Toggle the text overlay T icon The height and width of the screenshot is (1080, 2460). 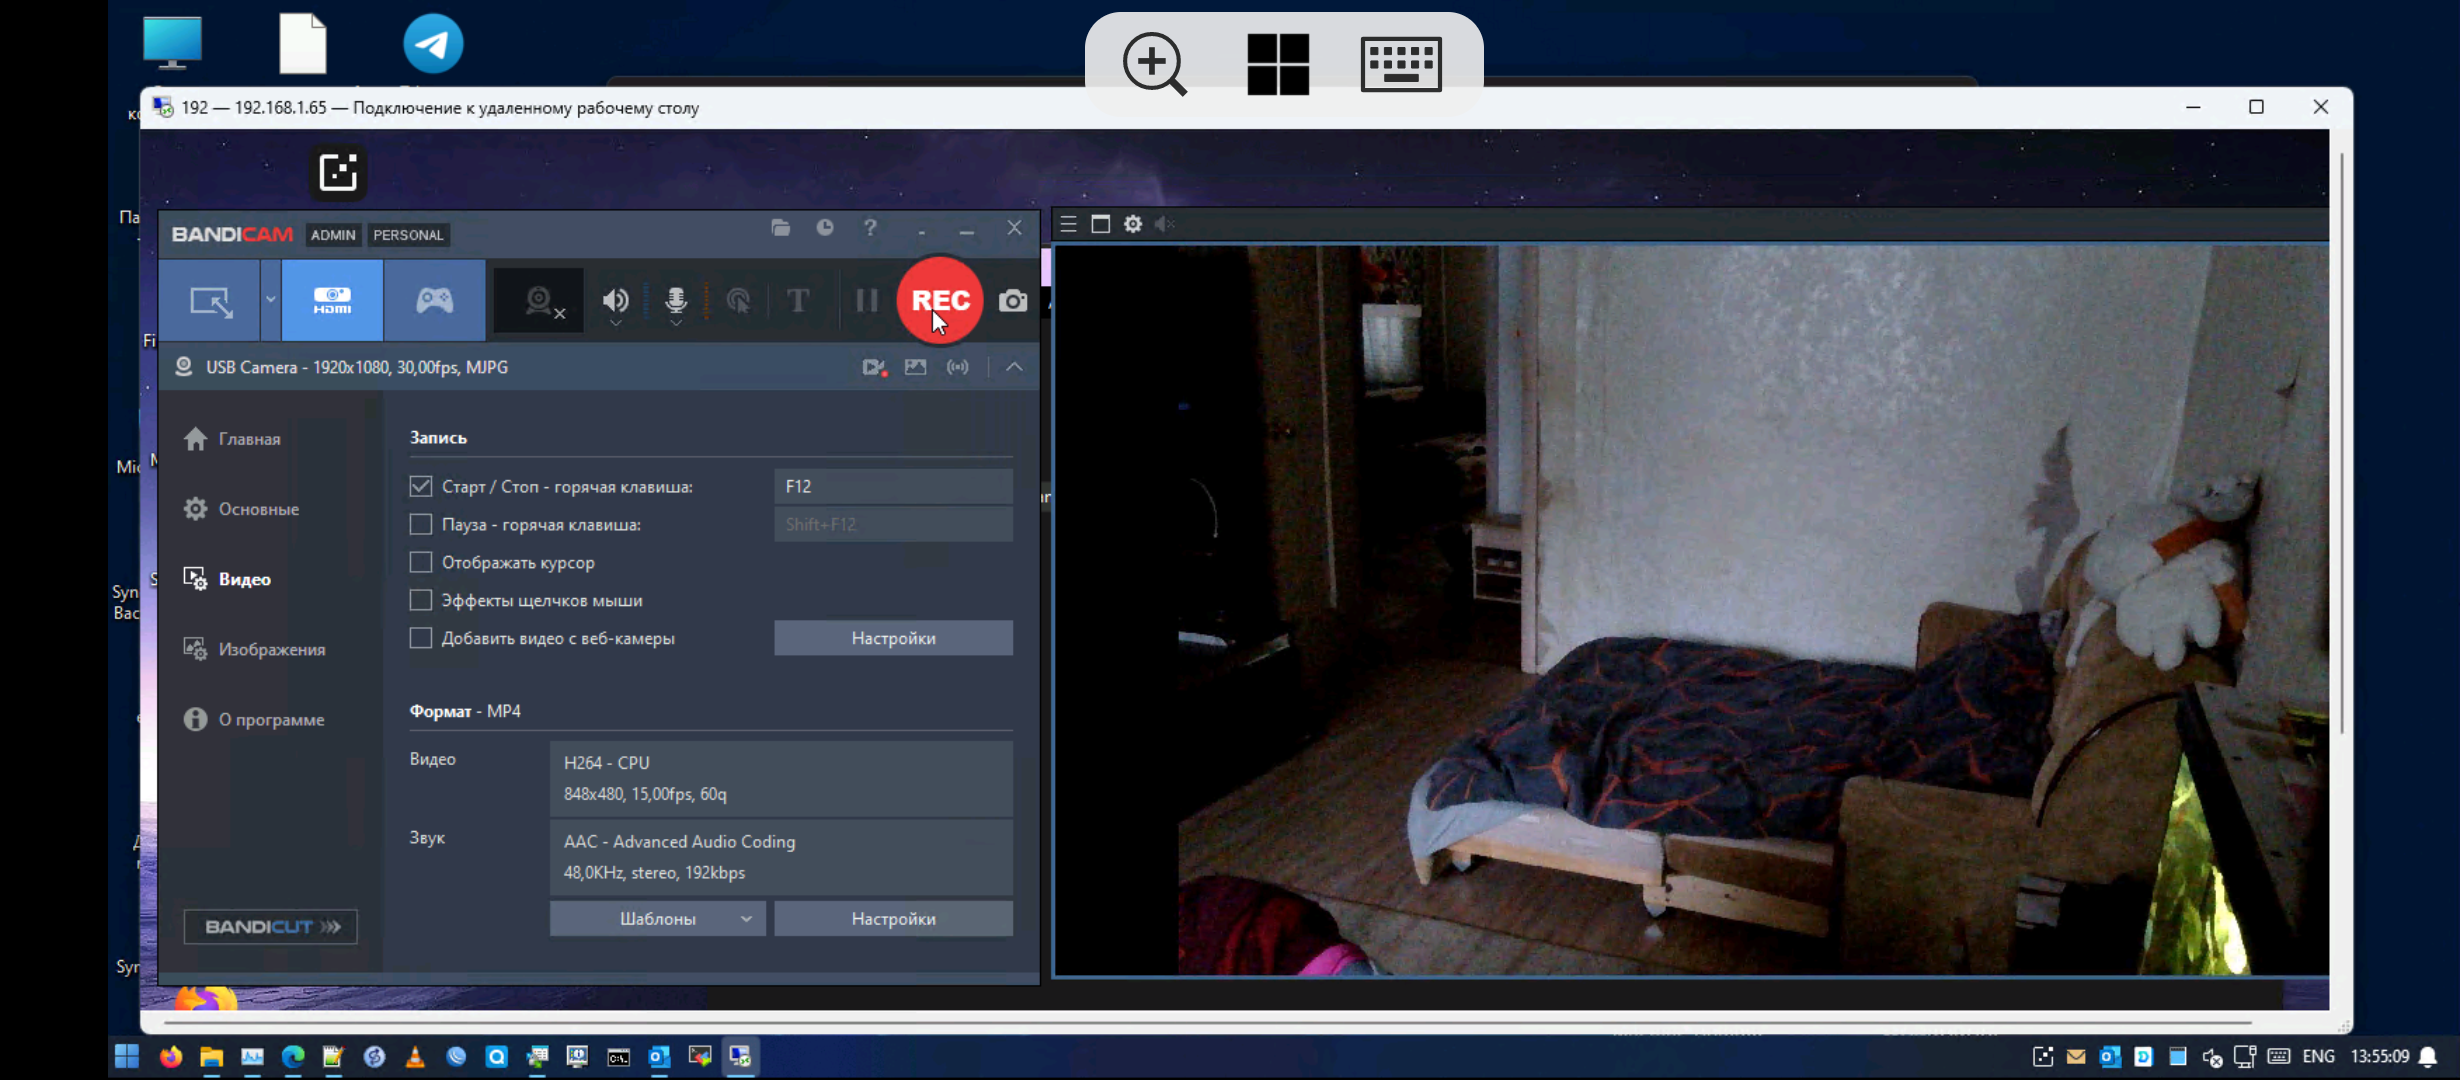coord(797,300)
